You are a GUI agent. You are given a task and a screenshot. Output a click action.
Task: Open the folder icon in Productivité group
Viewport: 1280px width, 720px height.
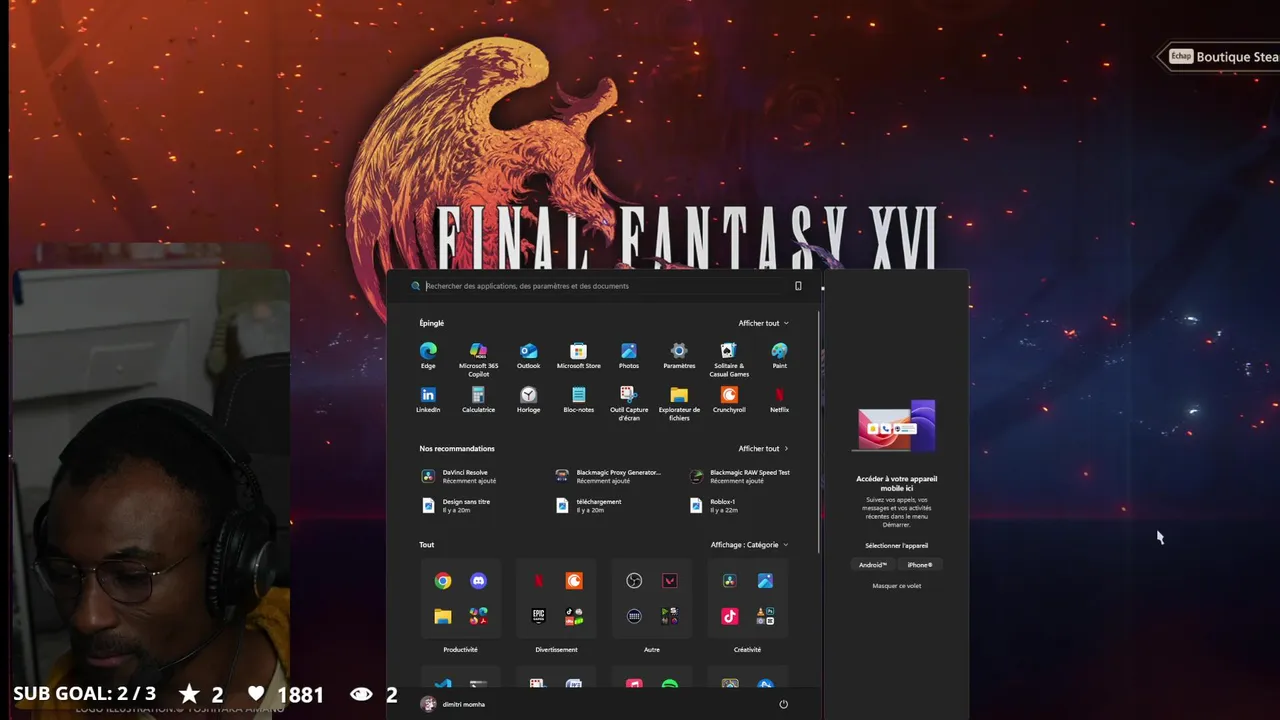pyautogui.click(x=443, y=616)
